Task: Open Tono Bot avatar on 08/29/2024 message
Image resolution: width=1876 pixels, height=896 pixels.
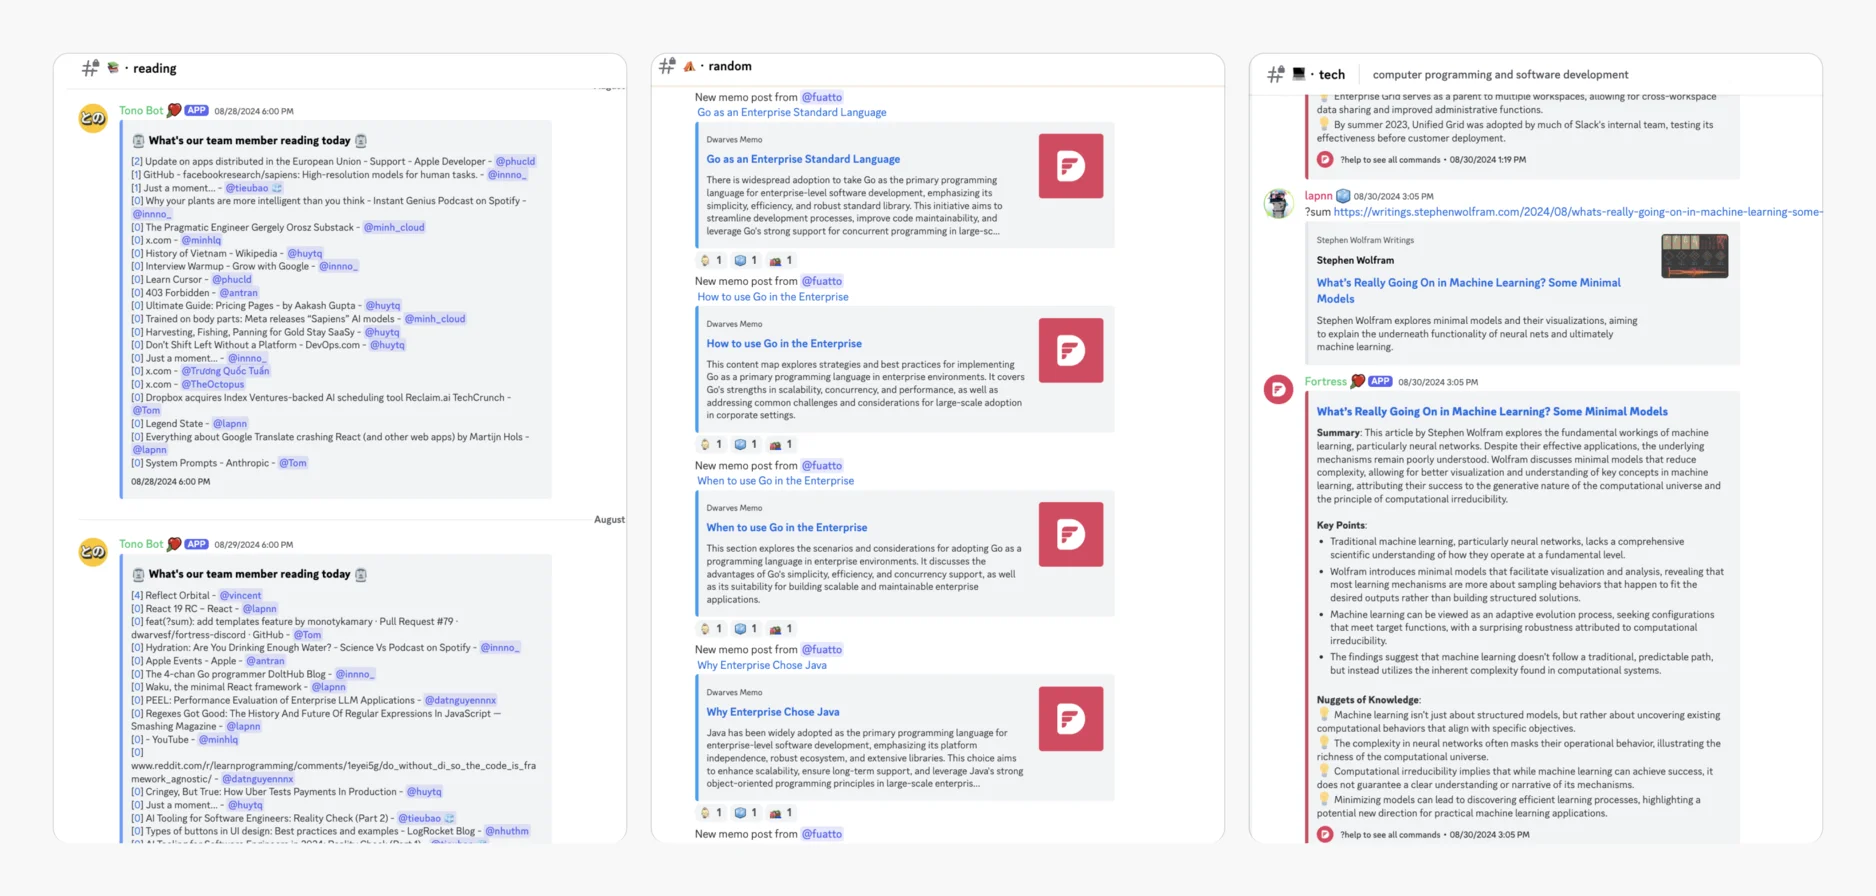Action: coord(93,551)
